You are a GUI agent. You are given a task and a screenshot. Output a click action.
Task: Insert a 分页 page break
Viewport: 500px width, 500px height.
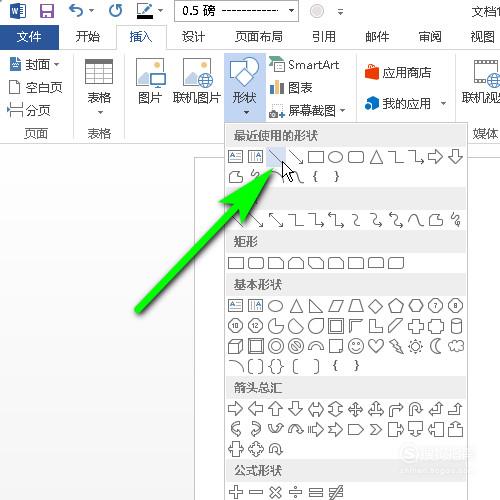29,110
